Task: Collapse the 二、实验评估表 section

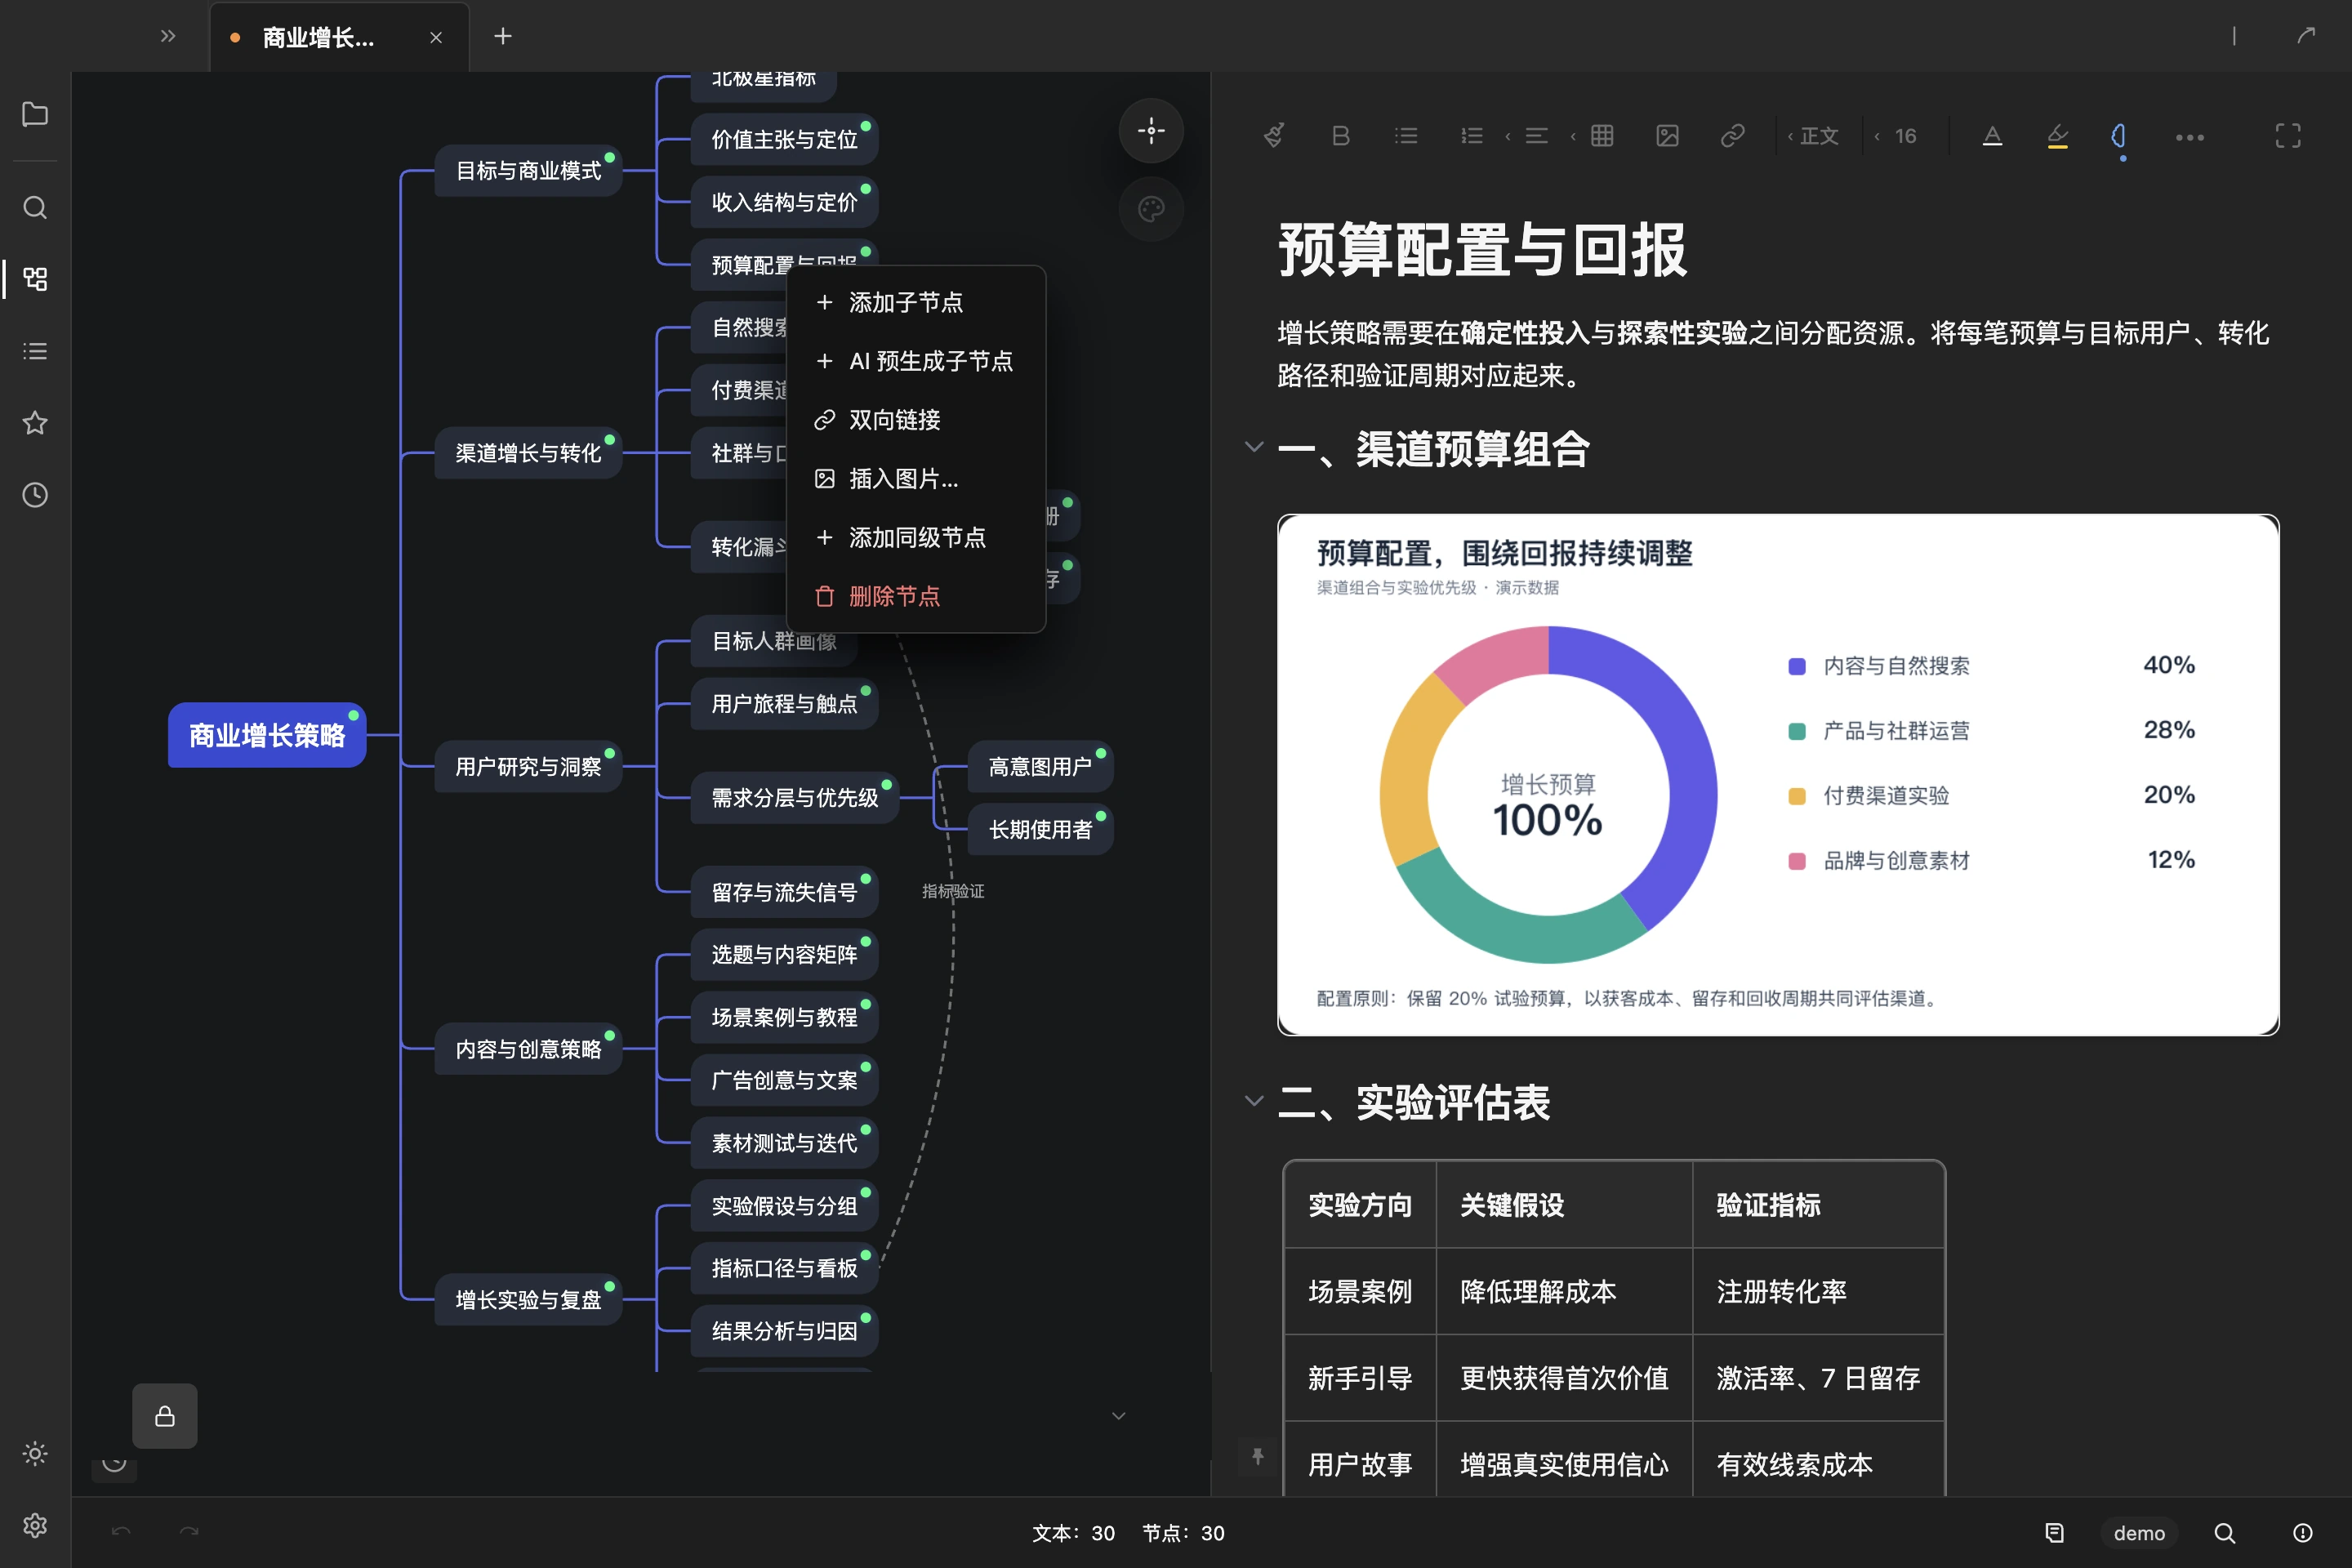Action: click(x=1254, y=1101)
